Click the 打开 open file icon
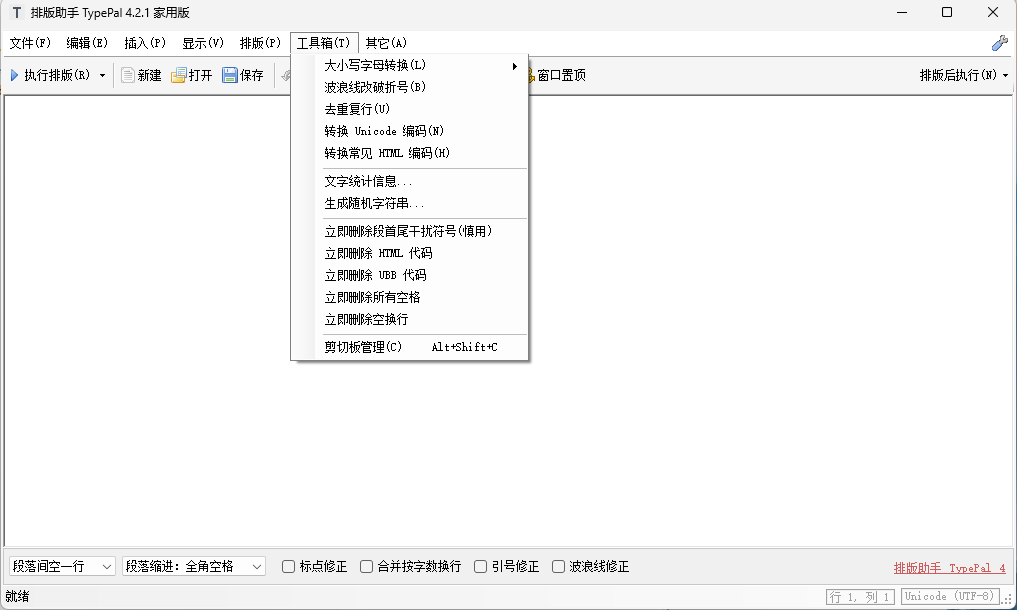The image size is (1017, 610). click(178, 75)
